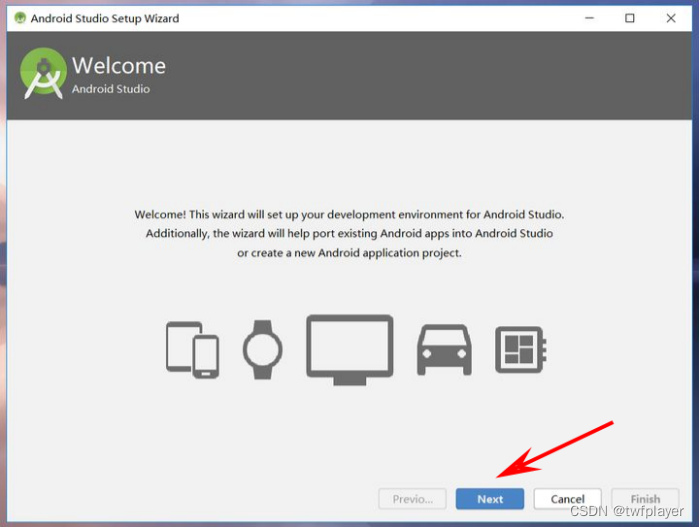Click the Next button
Screen dimensions: 699x528
coord(489,499)
